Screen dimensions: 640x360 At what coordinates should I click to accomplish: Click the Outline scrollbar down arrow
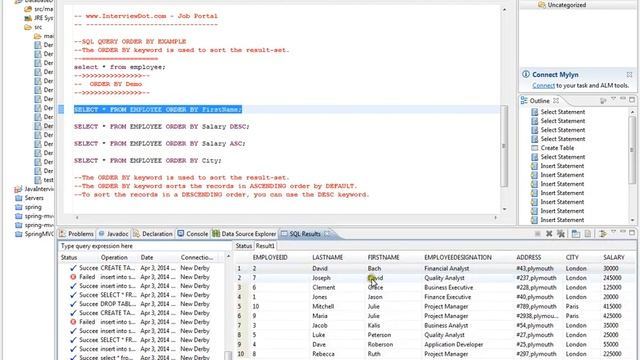point(632,220)
